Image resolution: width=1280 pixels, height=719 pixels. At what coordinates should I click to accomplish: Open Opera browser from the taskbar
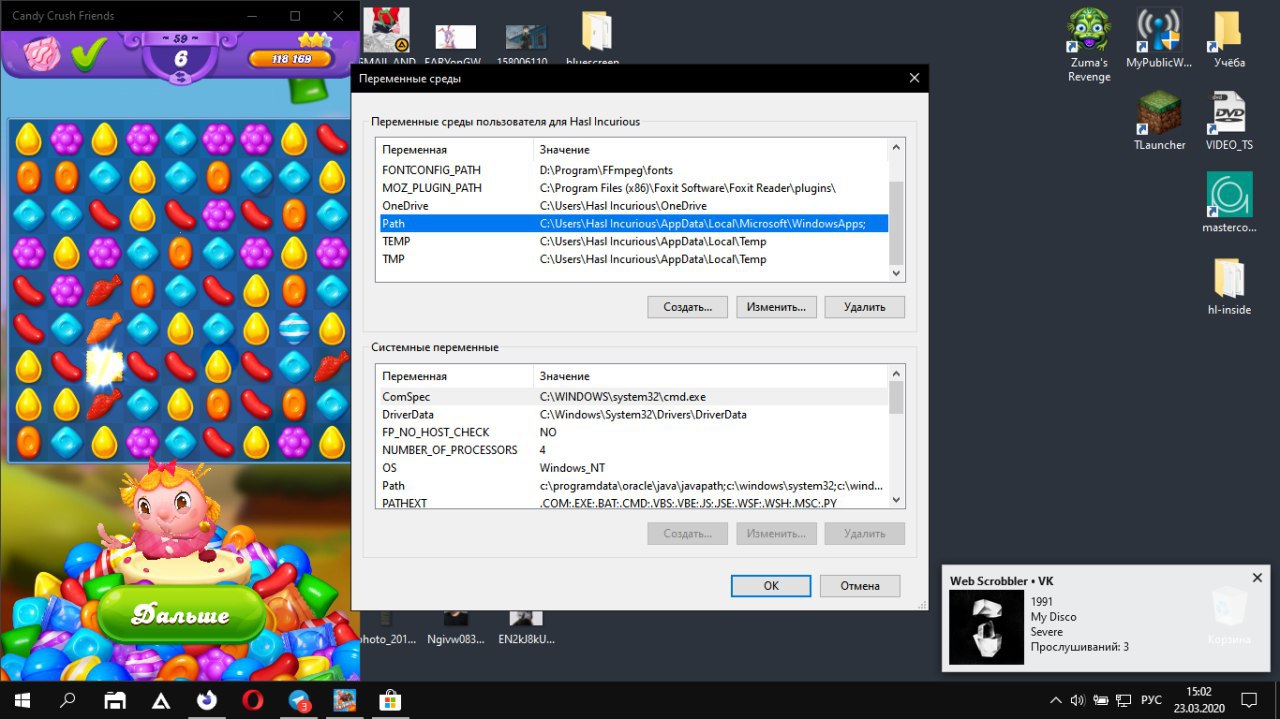point(252,699)
